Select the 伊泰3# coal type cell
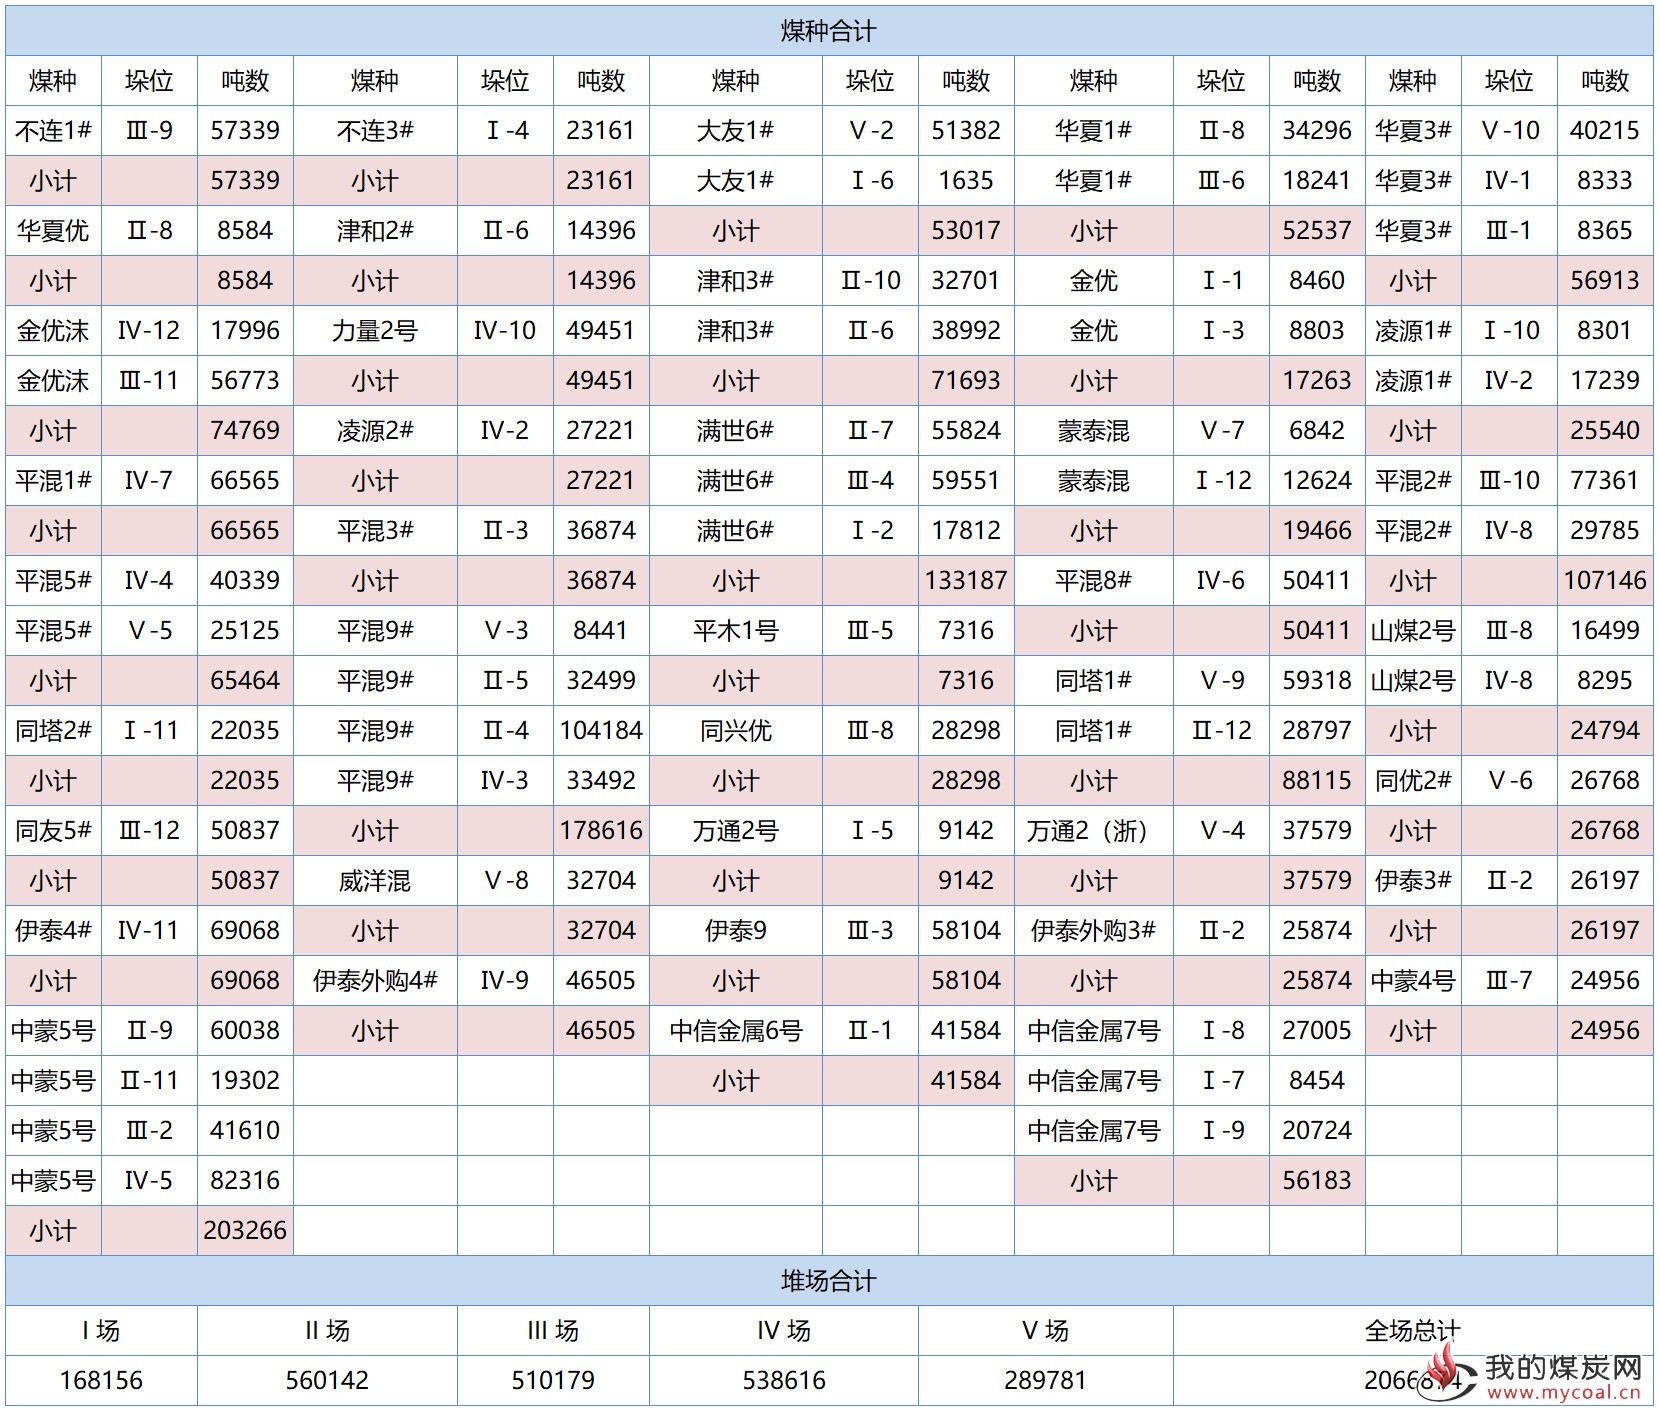This screenshot has width=1660, height=1412. click(1413, 880)
